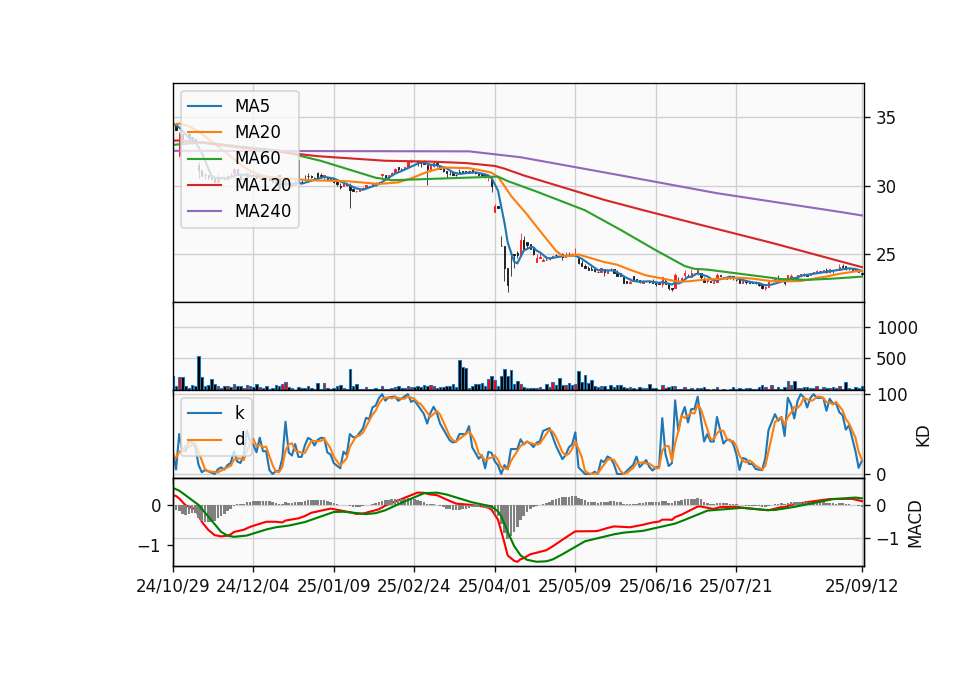Click the MA240 legend label
Viewport: 960px width, 690px height.
click(x=263, y=211)
